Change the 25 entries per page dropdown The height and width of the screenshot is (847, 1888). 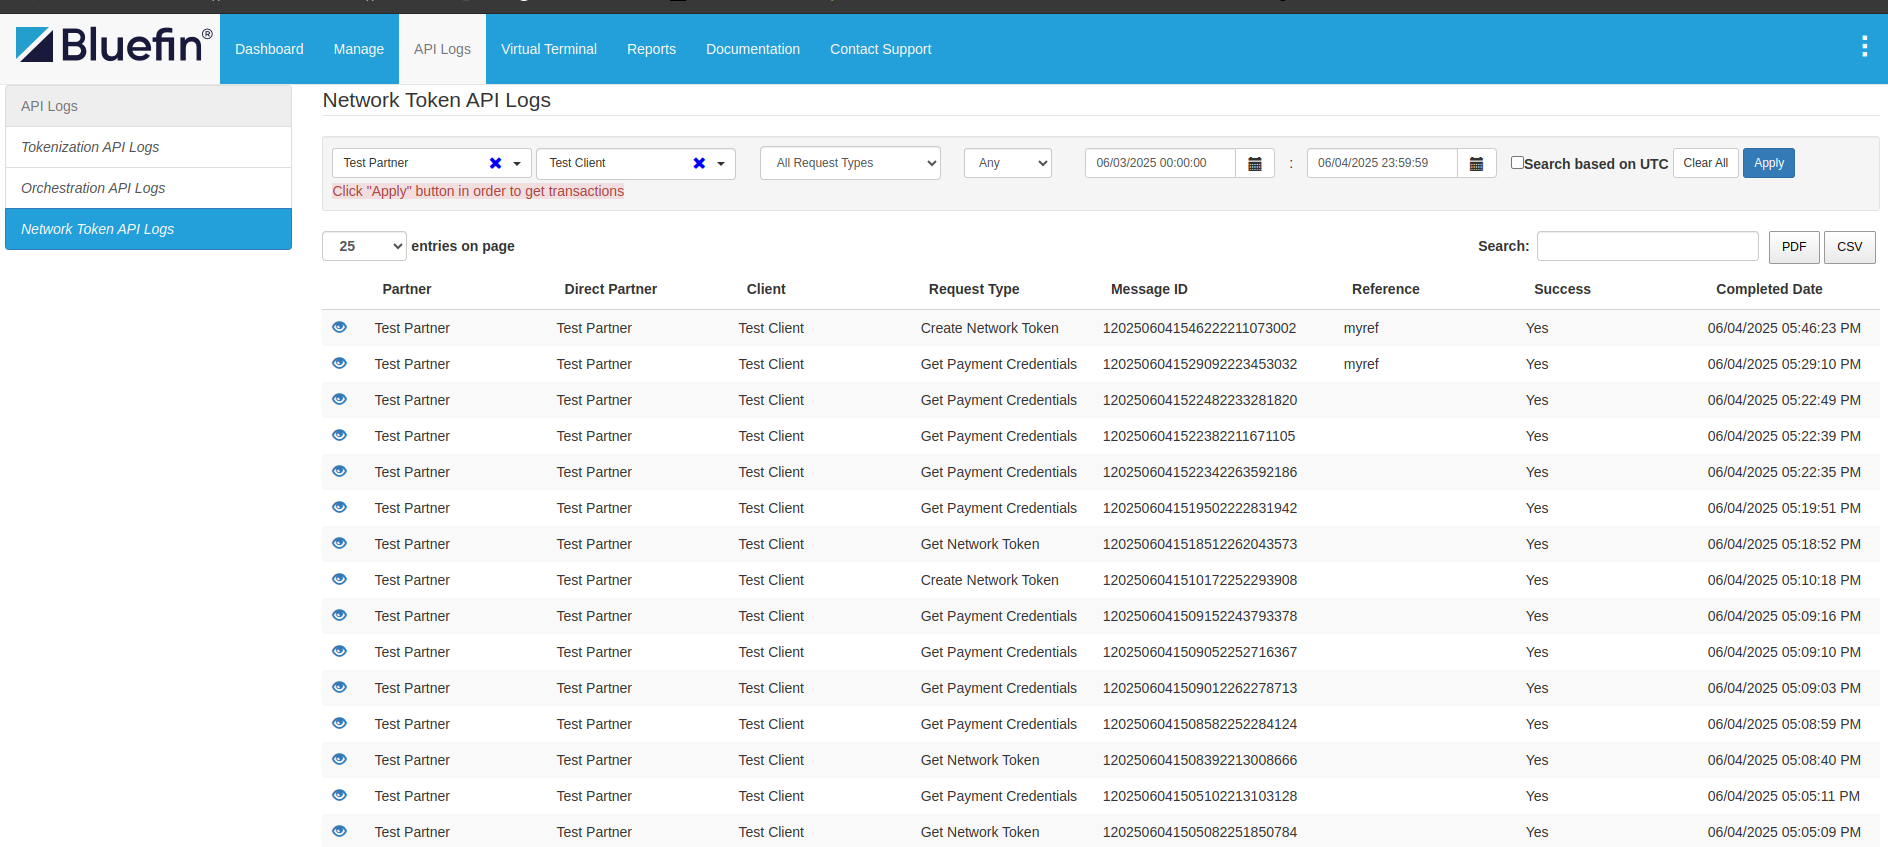[364, 246]
